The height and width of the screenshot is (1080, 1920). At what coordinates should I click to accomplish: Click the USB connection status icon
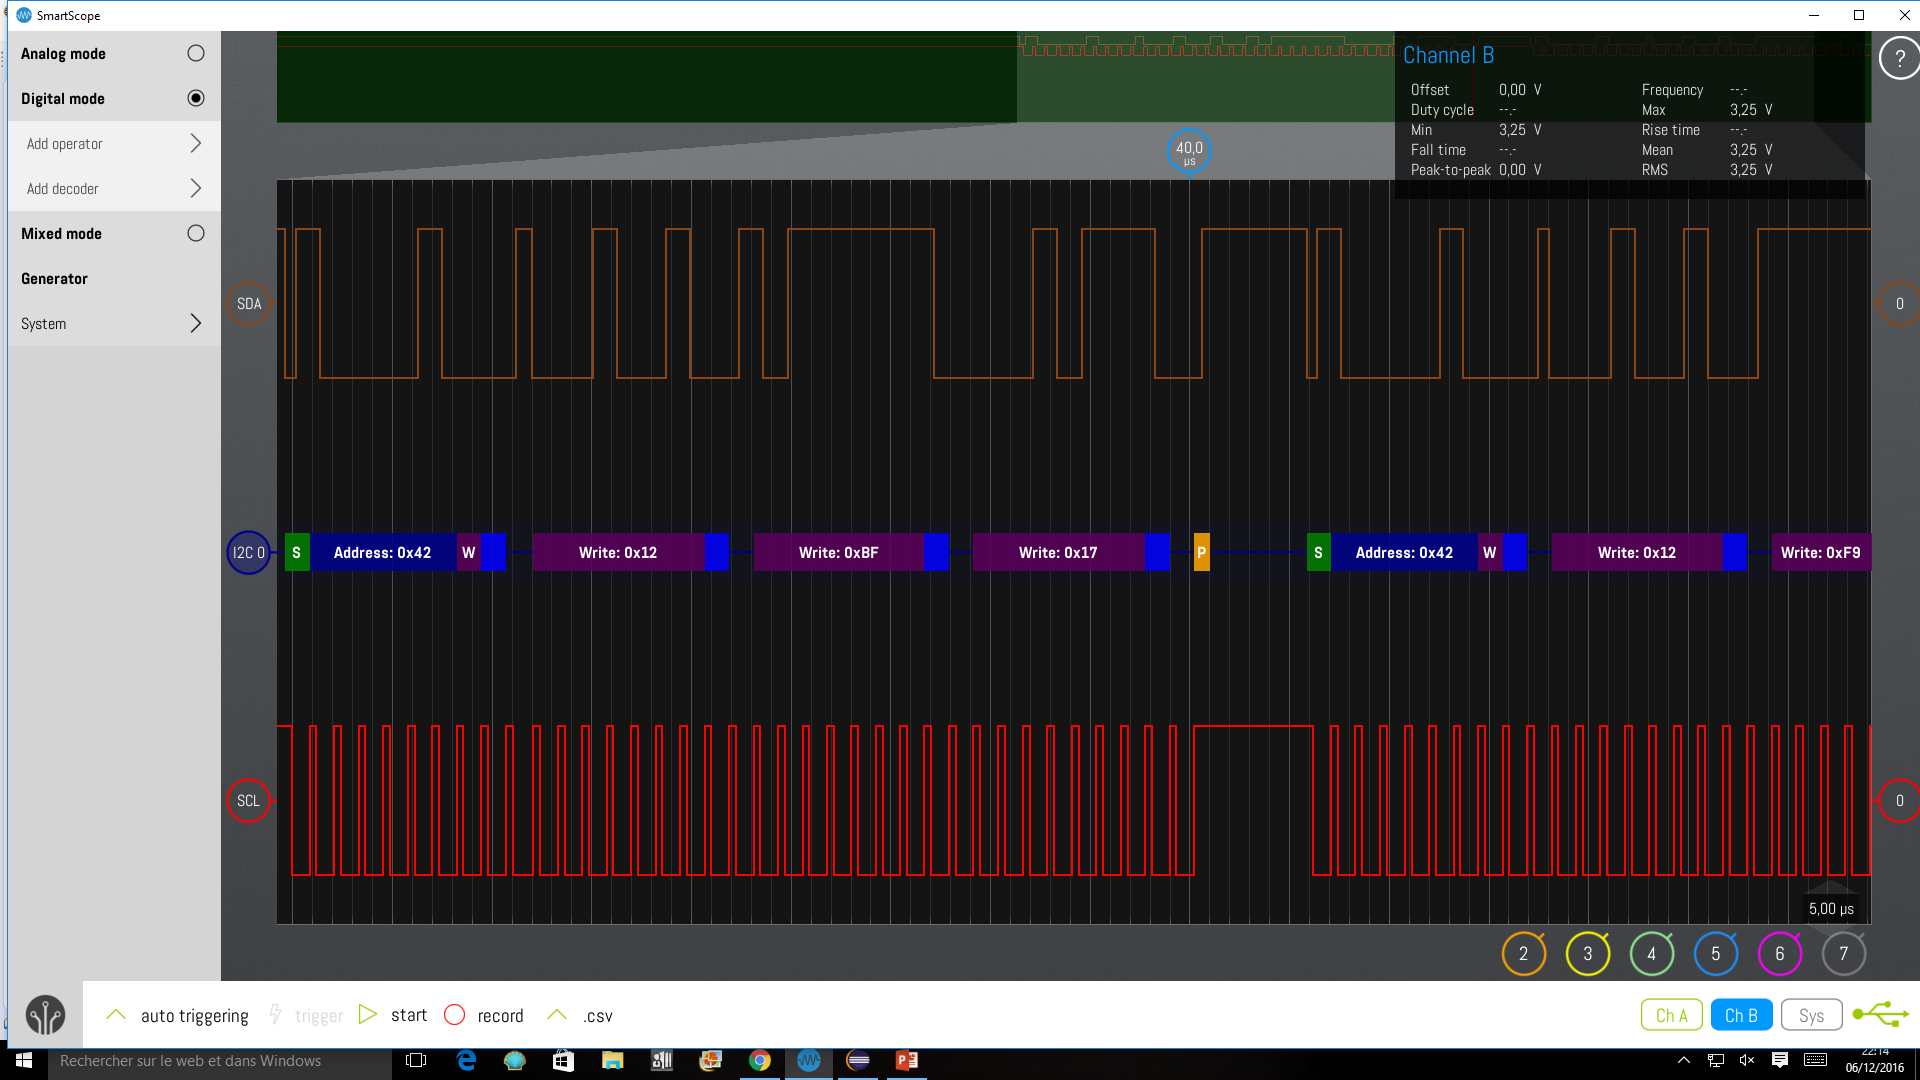click(1880, 1014)
